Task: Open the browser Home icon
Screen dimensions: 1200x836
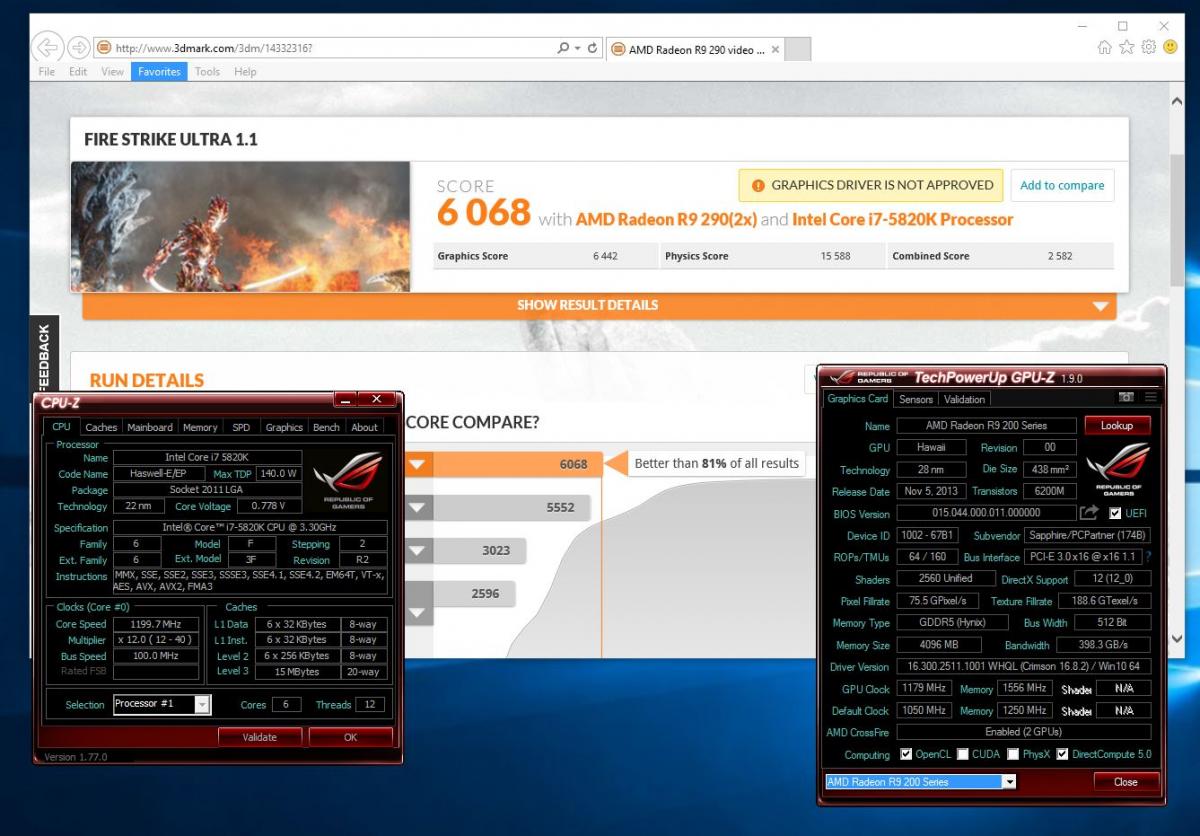Action: 1105,47
